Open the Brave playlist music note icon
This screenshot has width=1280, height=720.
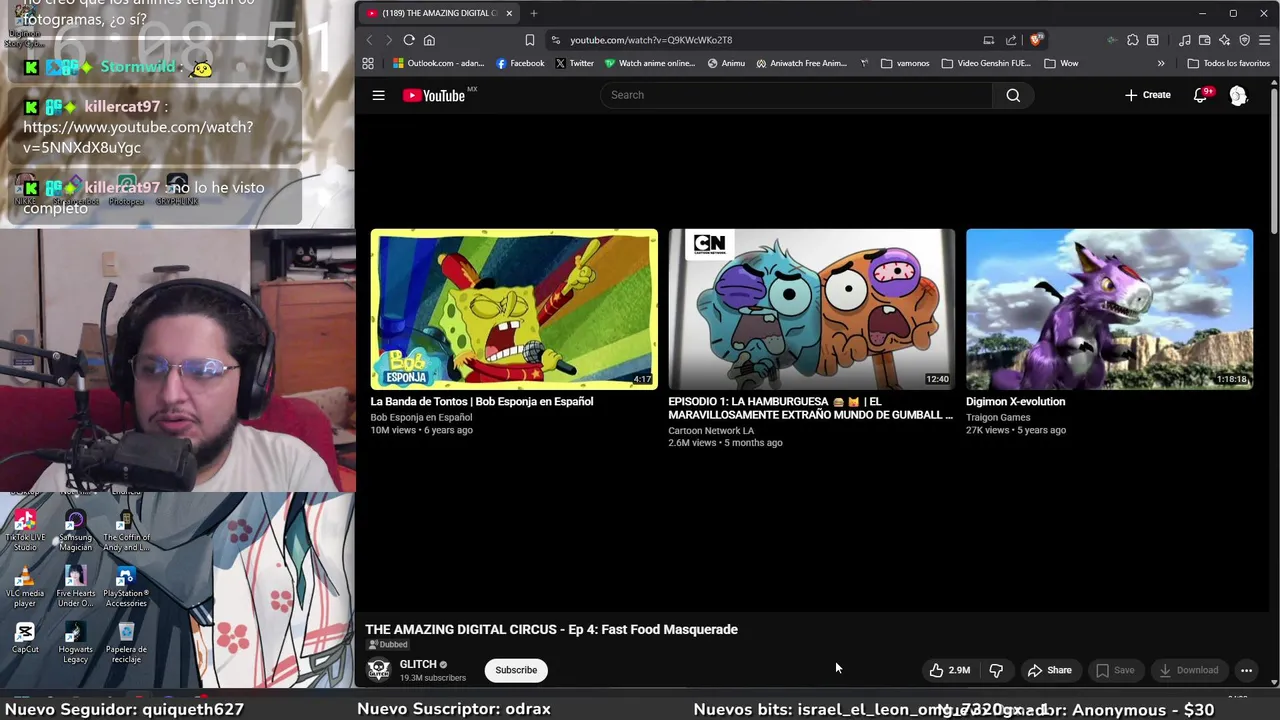click(x=1185, y=40)
